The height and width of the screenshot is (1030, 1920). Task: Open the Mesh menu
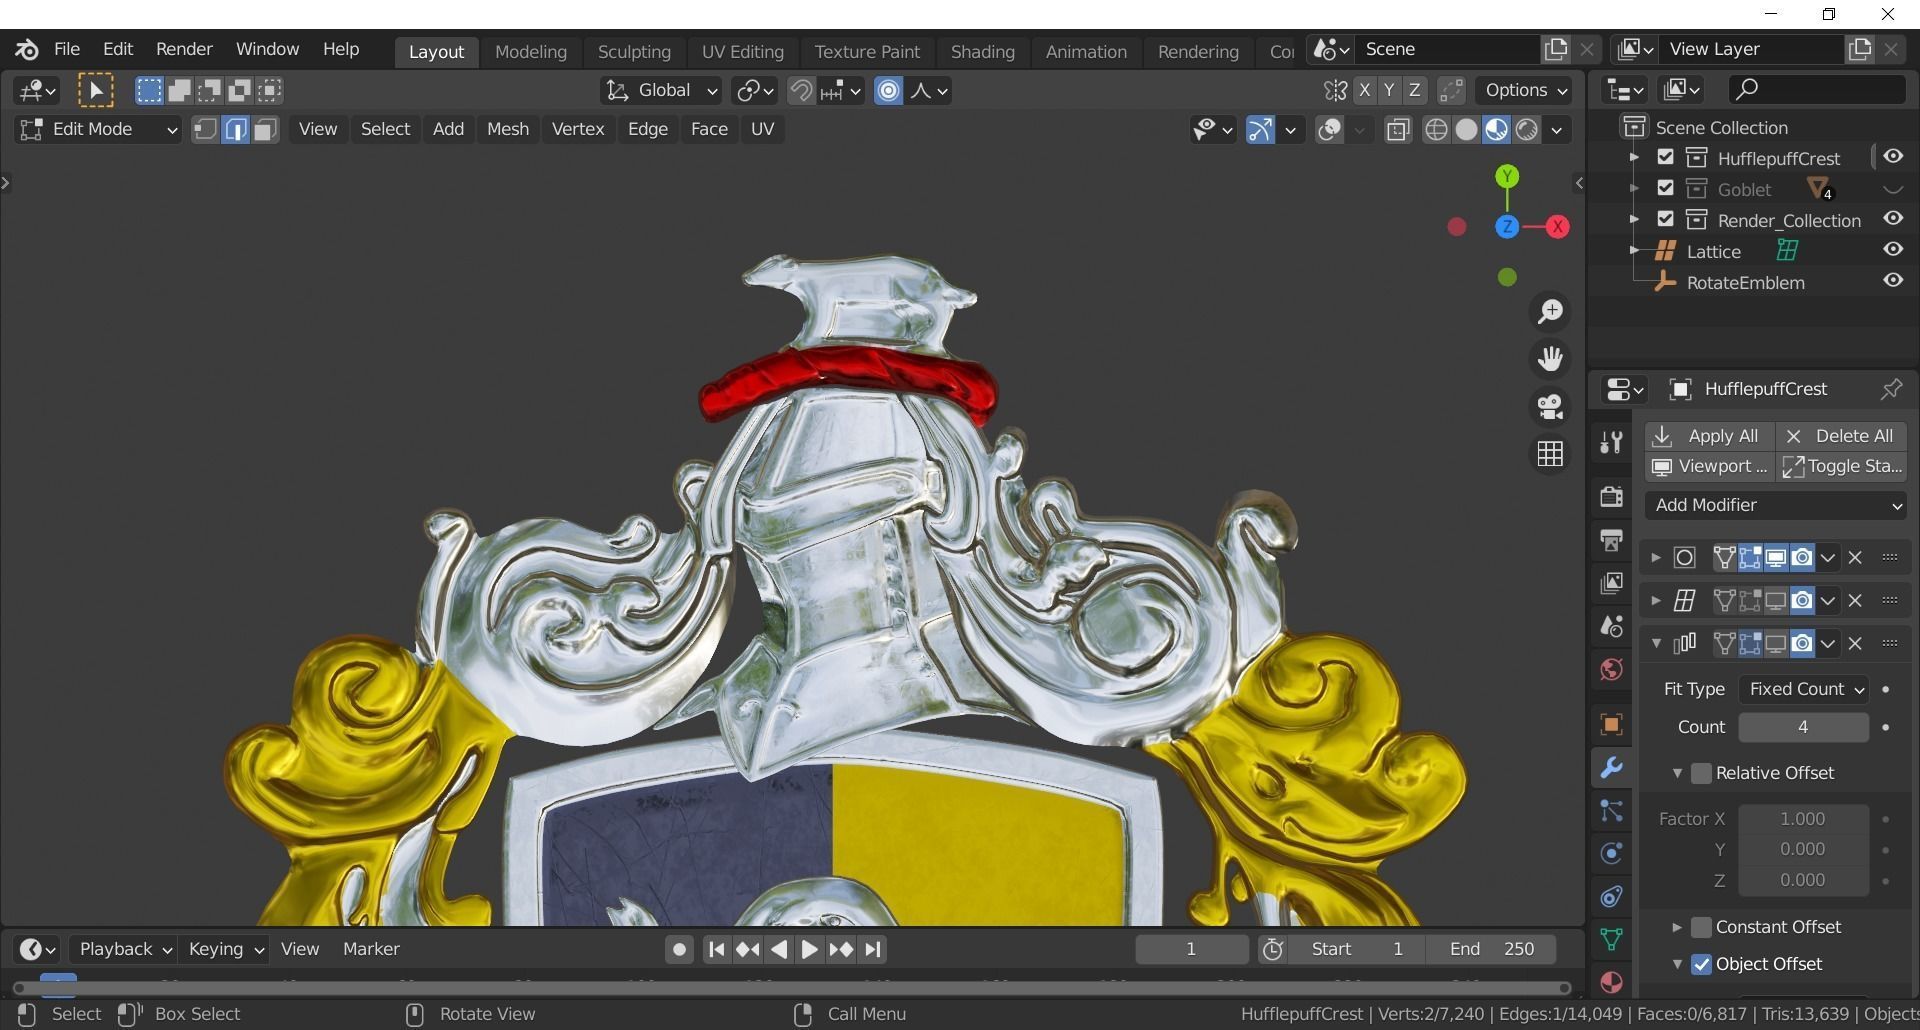[507, 129]
